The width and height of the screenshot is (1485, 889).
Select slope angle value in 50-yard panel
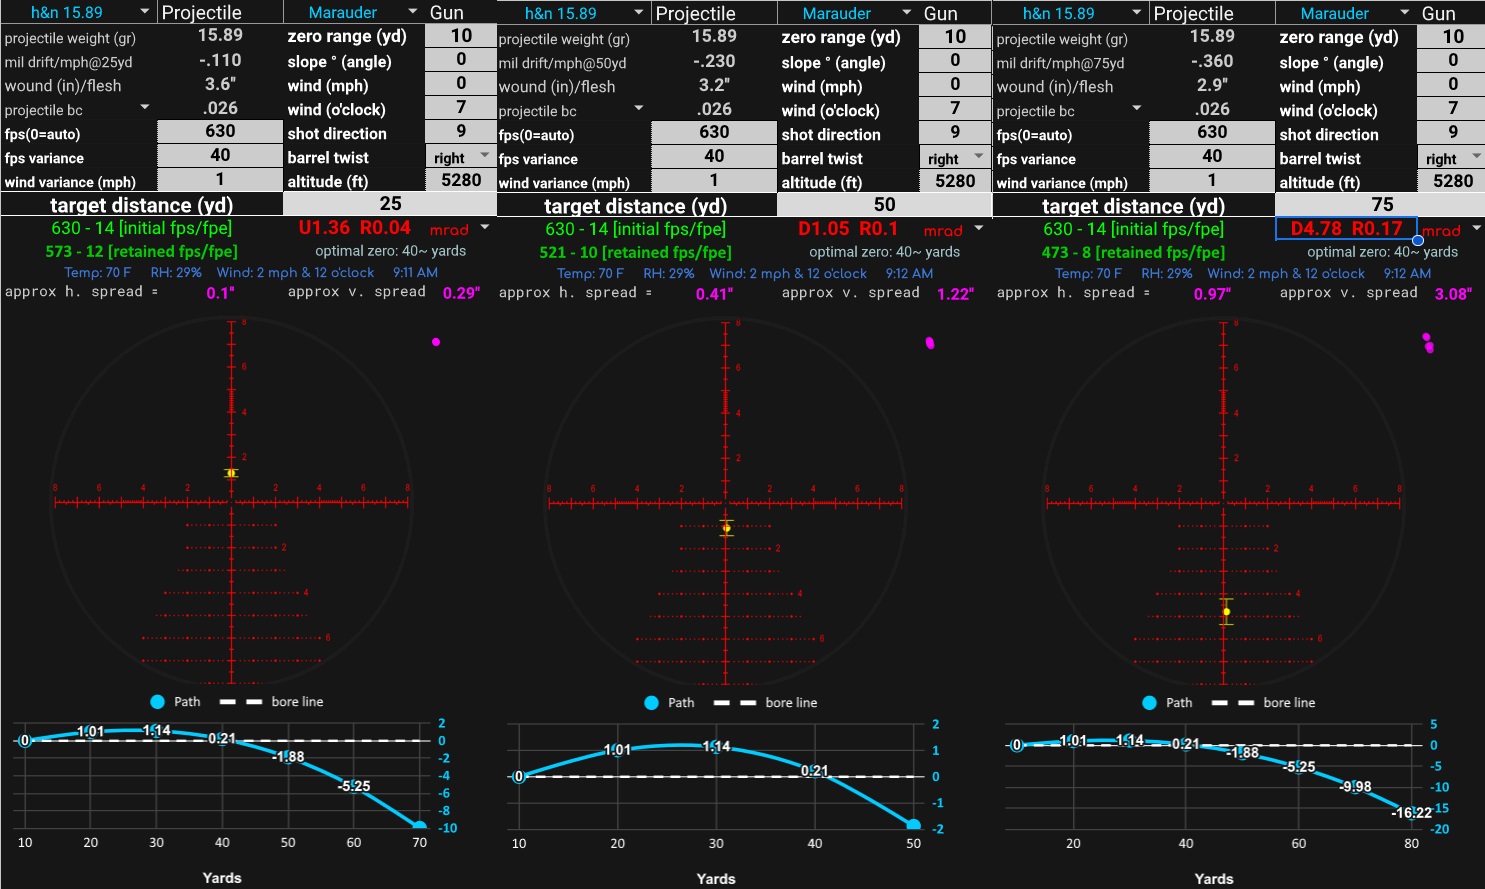(955, 61)
